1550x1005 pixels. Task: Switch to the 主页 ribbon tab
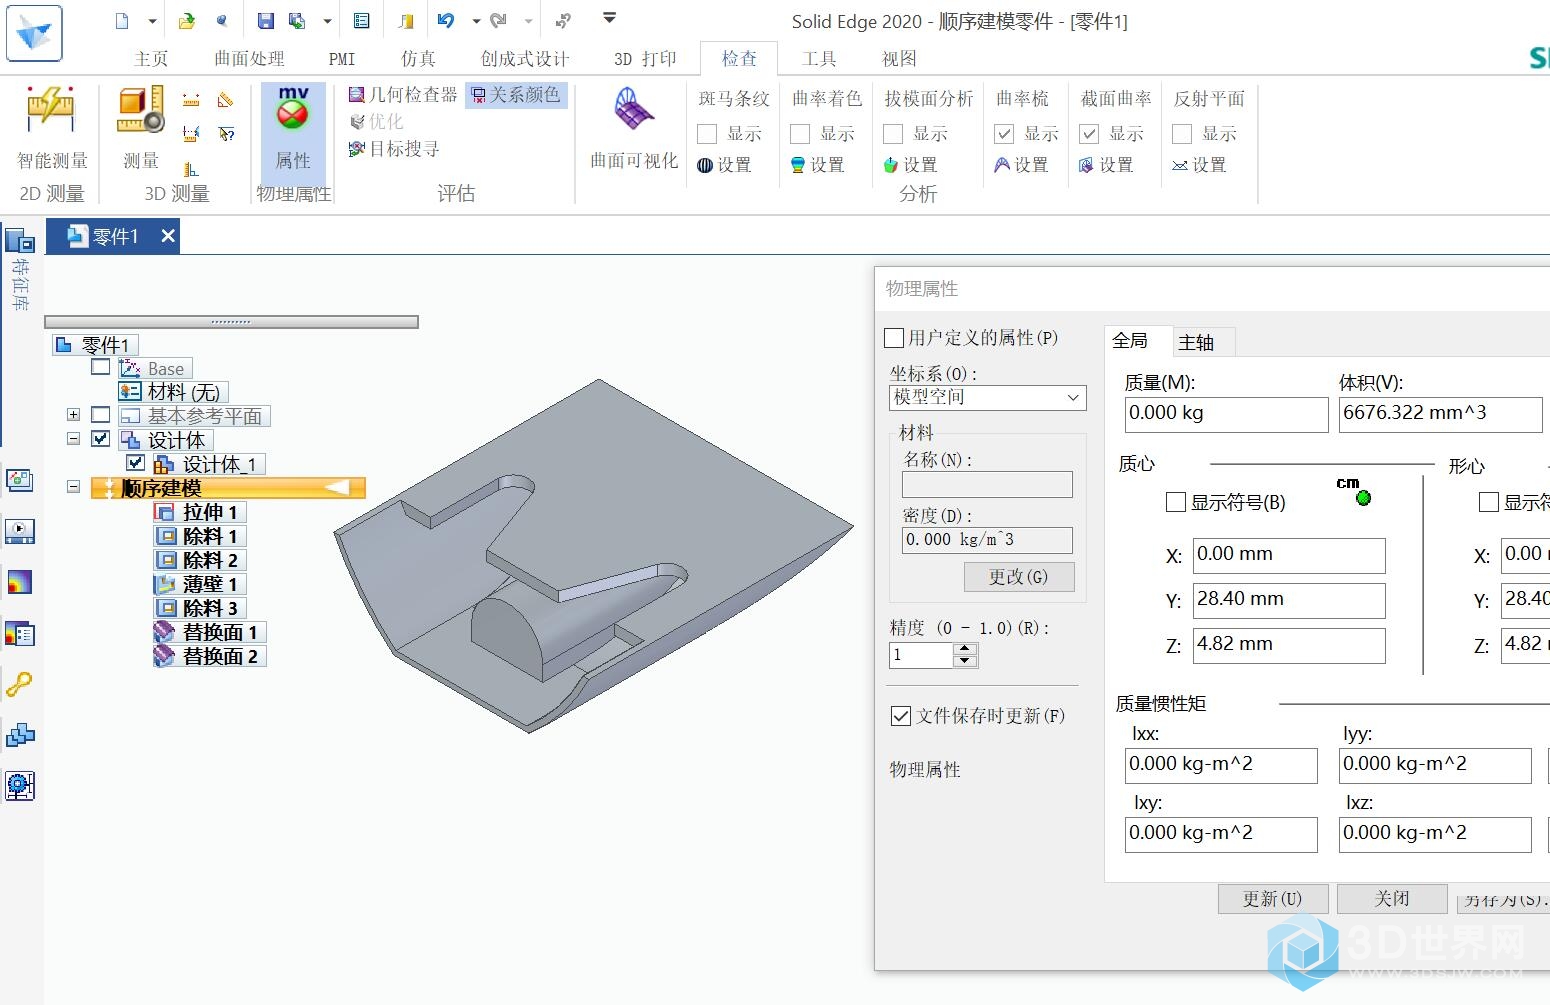click(151, 59)
